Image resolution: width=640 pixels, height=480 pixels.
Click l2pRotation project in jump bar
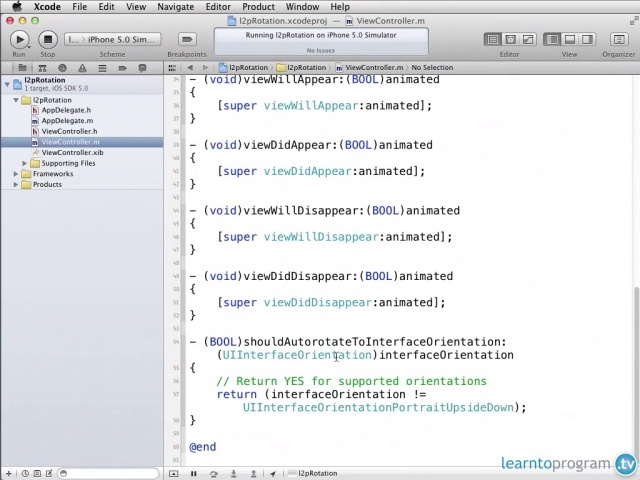point(244,68)
